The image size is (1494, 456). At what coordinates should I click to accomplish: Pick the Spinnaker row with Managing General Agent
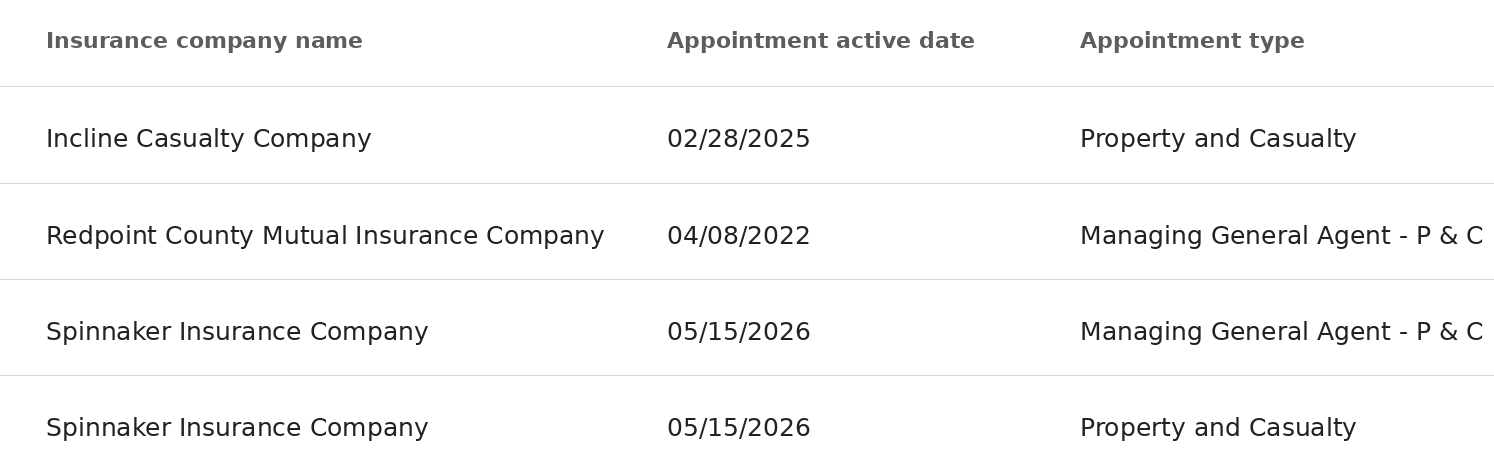(x=747, y=328)
